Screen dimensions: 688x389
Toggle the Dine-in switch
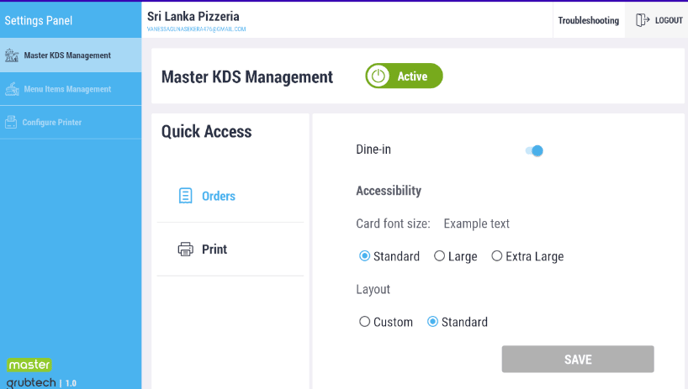(534, 151)
